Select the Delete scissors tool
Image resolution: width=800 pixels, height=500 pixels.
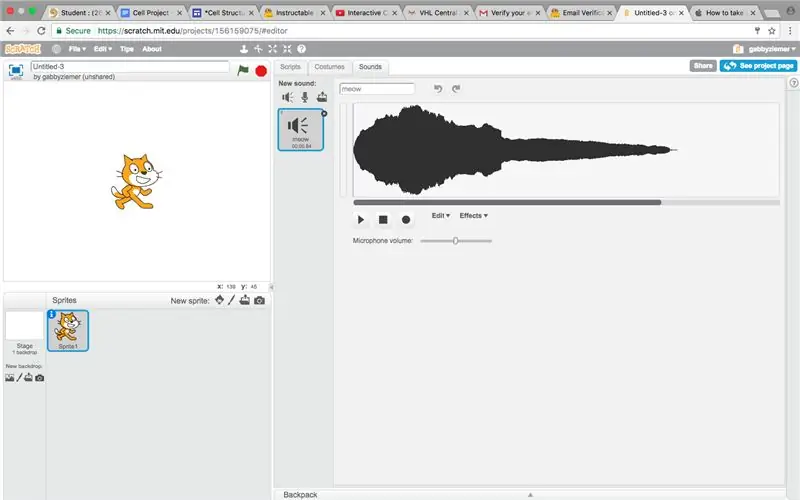258,49
